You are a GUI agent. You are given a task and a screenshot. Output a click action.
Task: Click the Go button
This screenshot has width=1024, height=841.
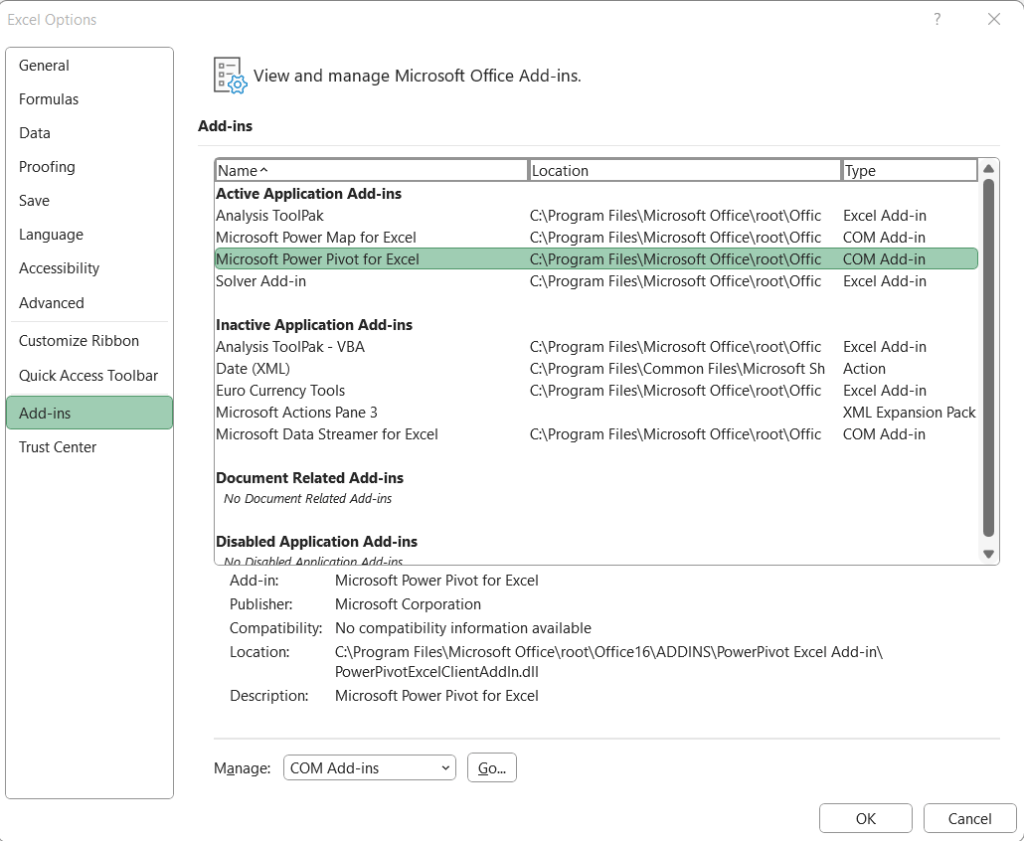pyautogui.click(x=491, y=767)
